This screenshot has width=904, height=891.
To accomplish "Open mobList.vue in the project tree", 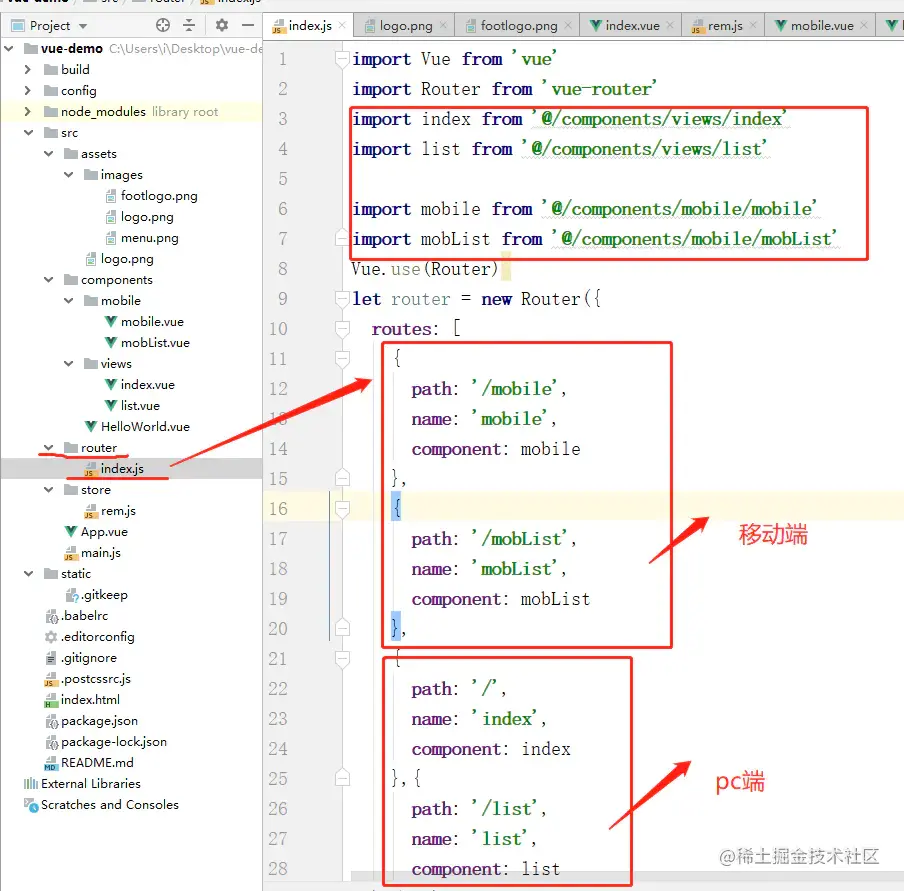I will click(x=147, y=343).
